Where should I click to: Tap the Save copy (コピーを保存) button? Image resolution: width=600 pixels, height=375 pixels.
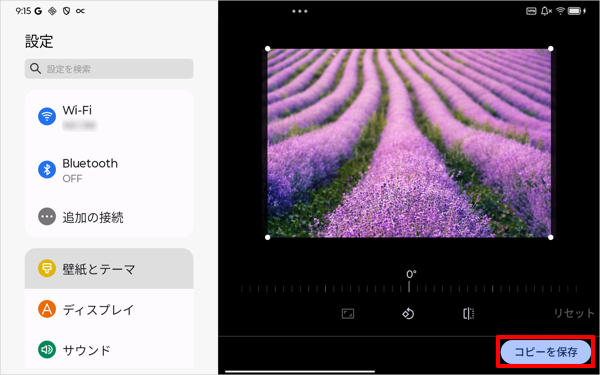[x=546, y=352]
